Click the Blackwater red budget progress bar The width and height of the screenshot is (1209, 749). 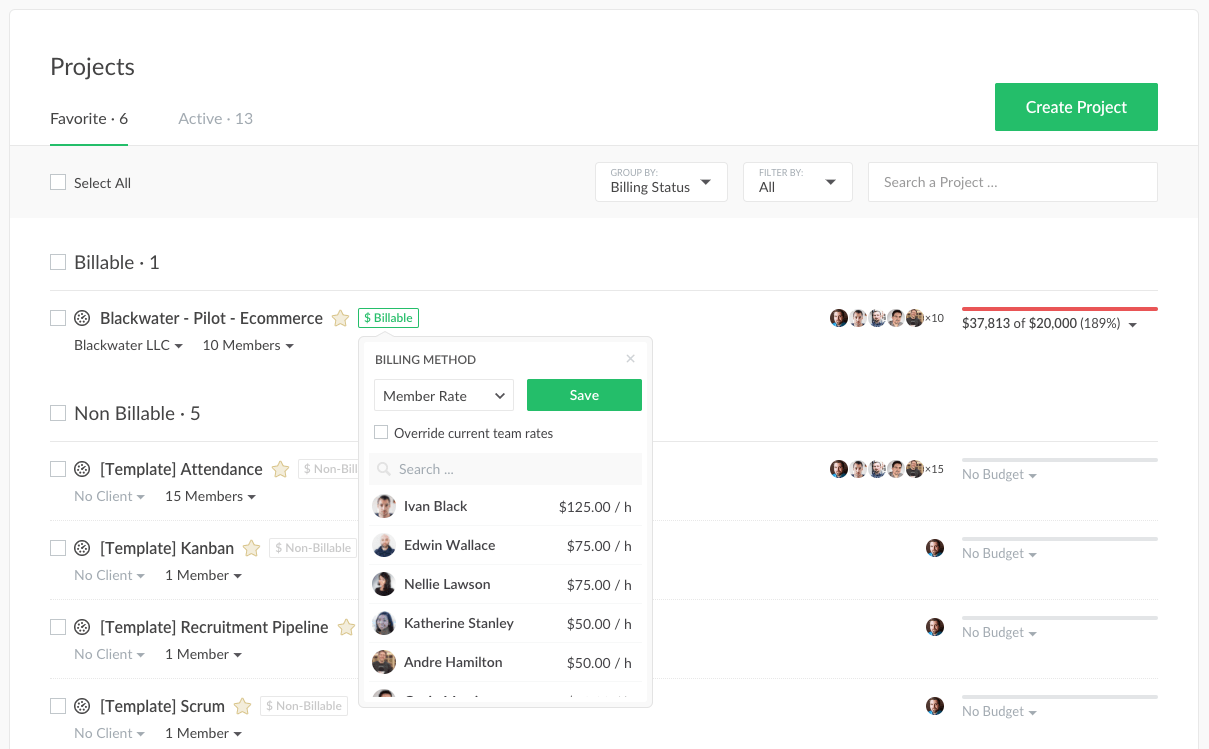(x=1059, y=309)
